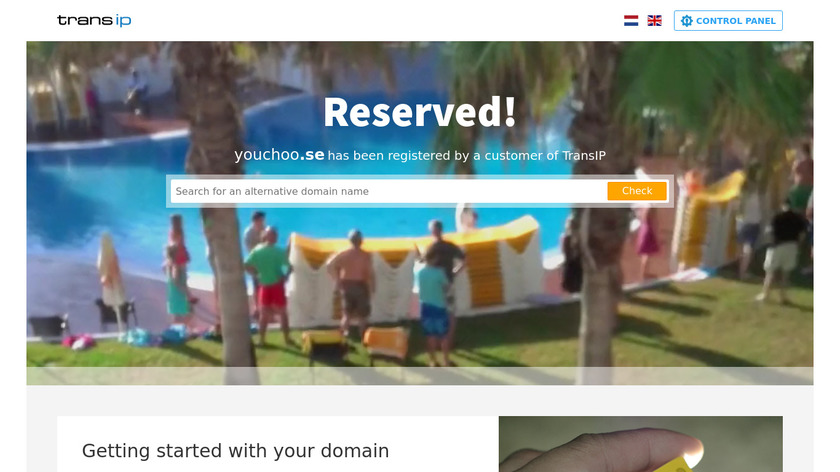840x472 pixels.
Task: Click the youchoo.se domain name text
Action: 279,155
